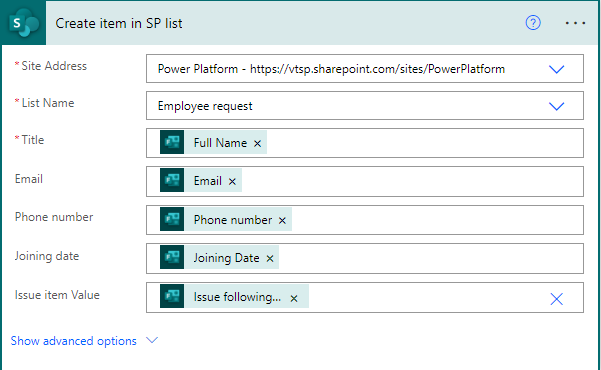Click the Forms icon on Issue following token

click(172, 296)
